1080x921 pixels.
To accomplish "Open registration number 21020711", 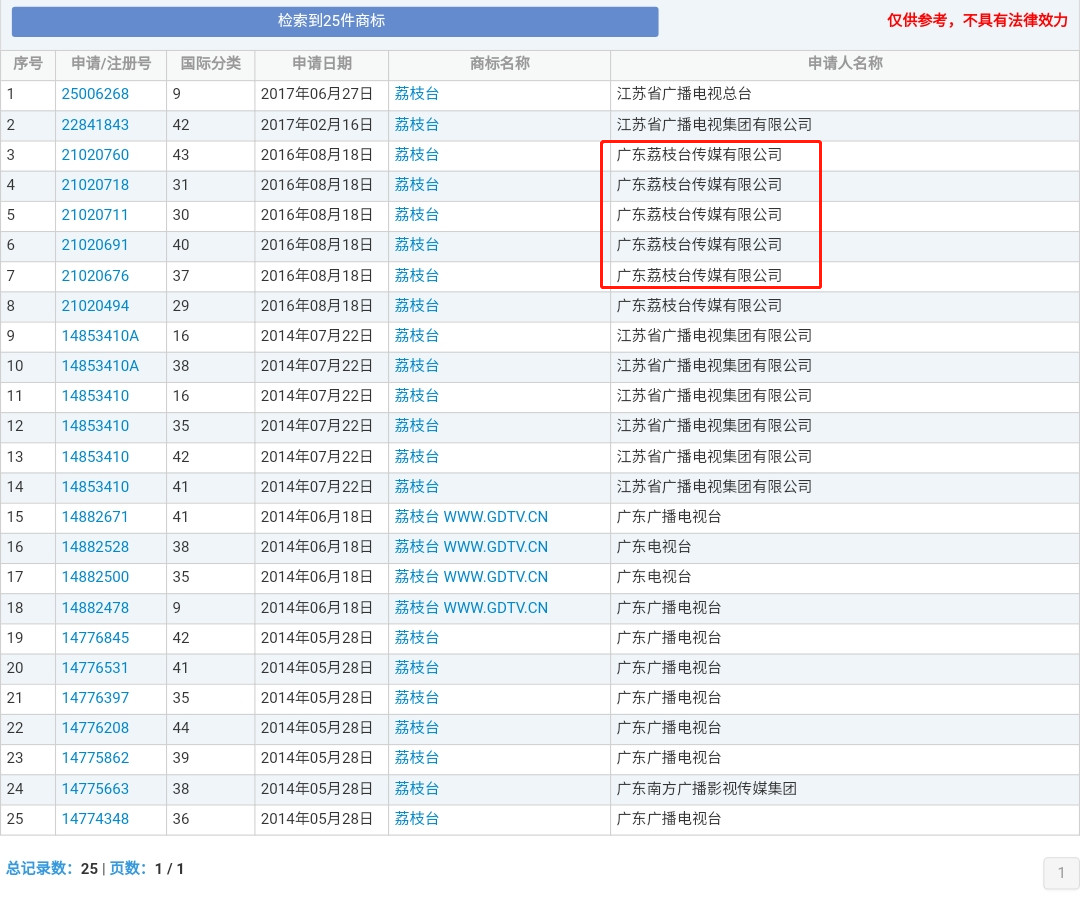I will click(94, 215).
